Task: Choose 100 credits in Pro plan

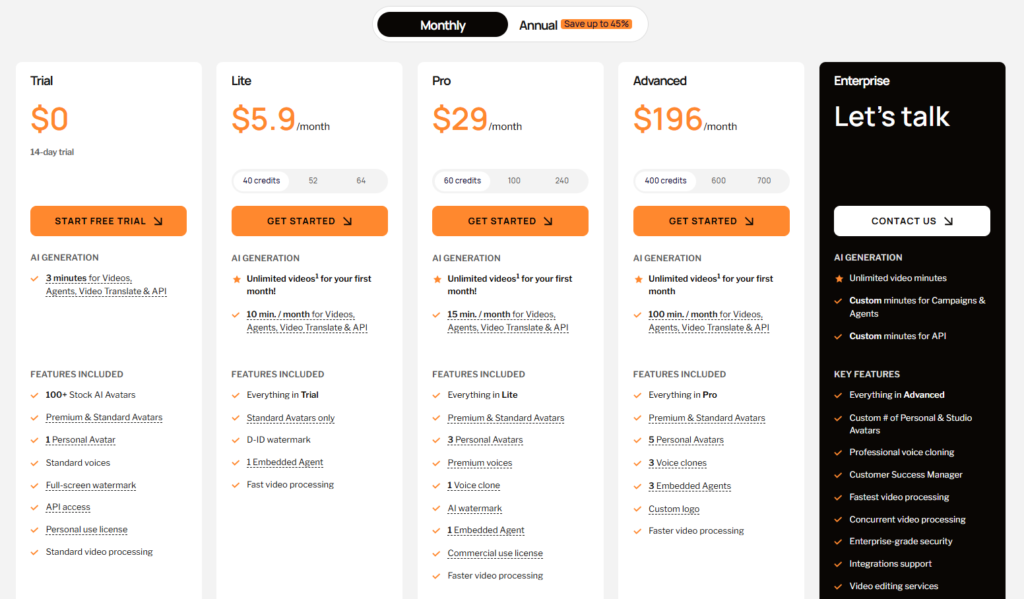Action: click(x=514, y=181)
